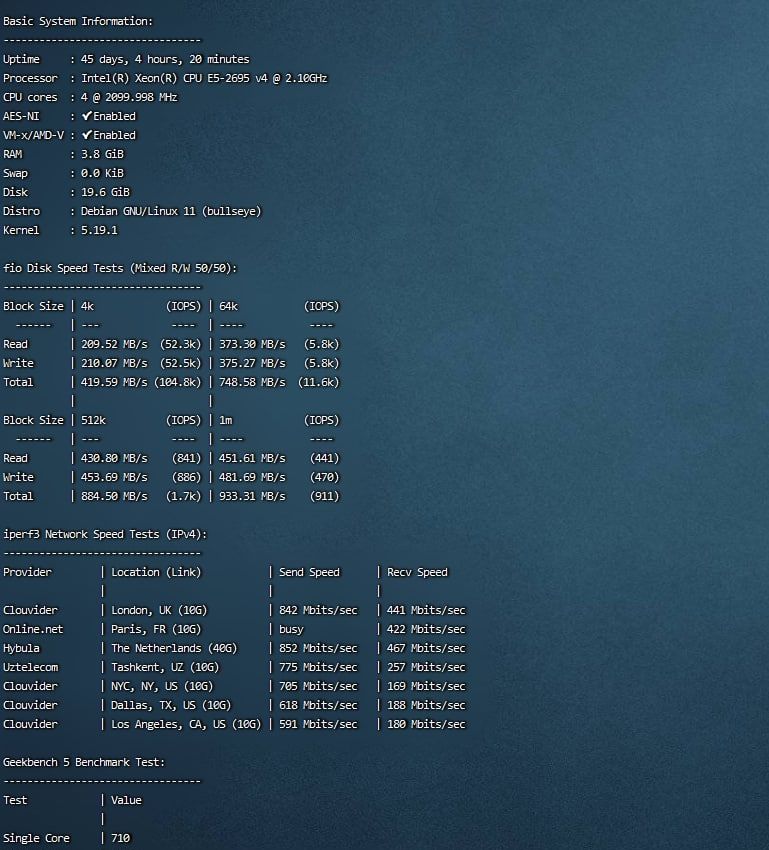This screenshot has width=769, height=850.
Task: Click the 'Recv Speed' column header
Action: click(x=417, y=572)
